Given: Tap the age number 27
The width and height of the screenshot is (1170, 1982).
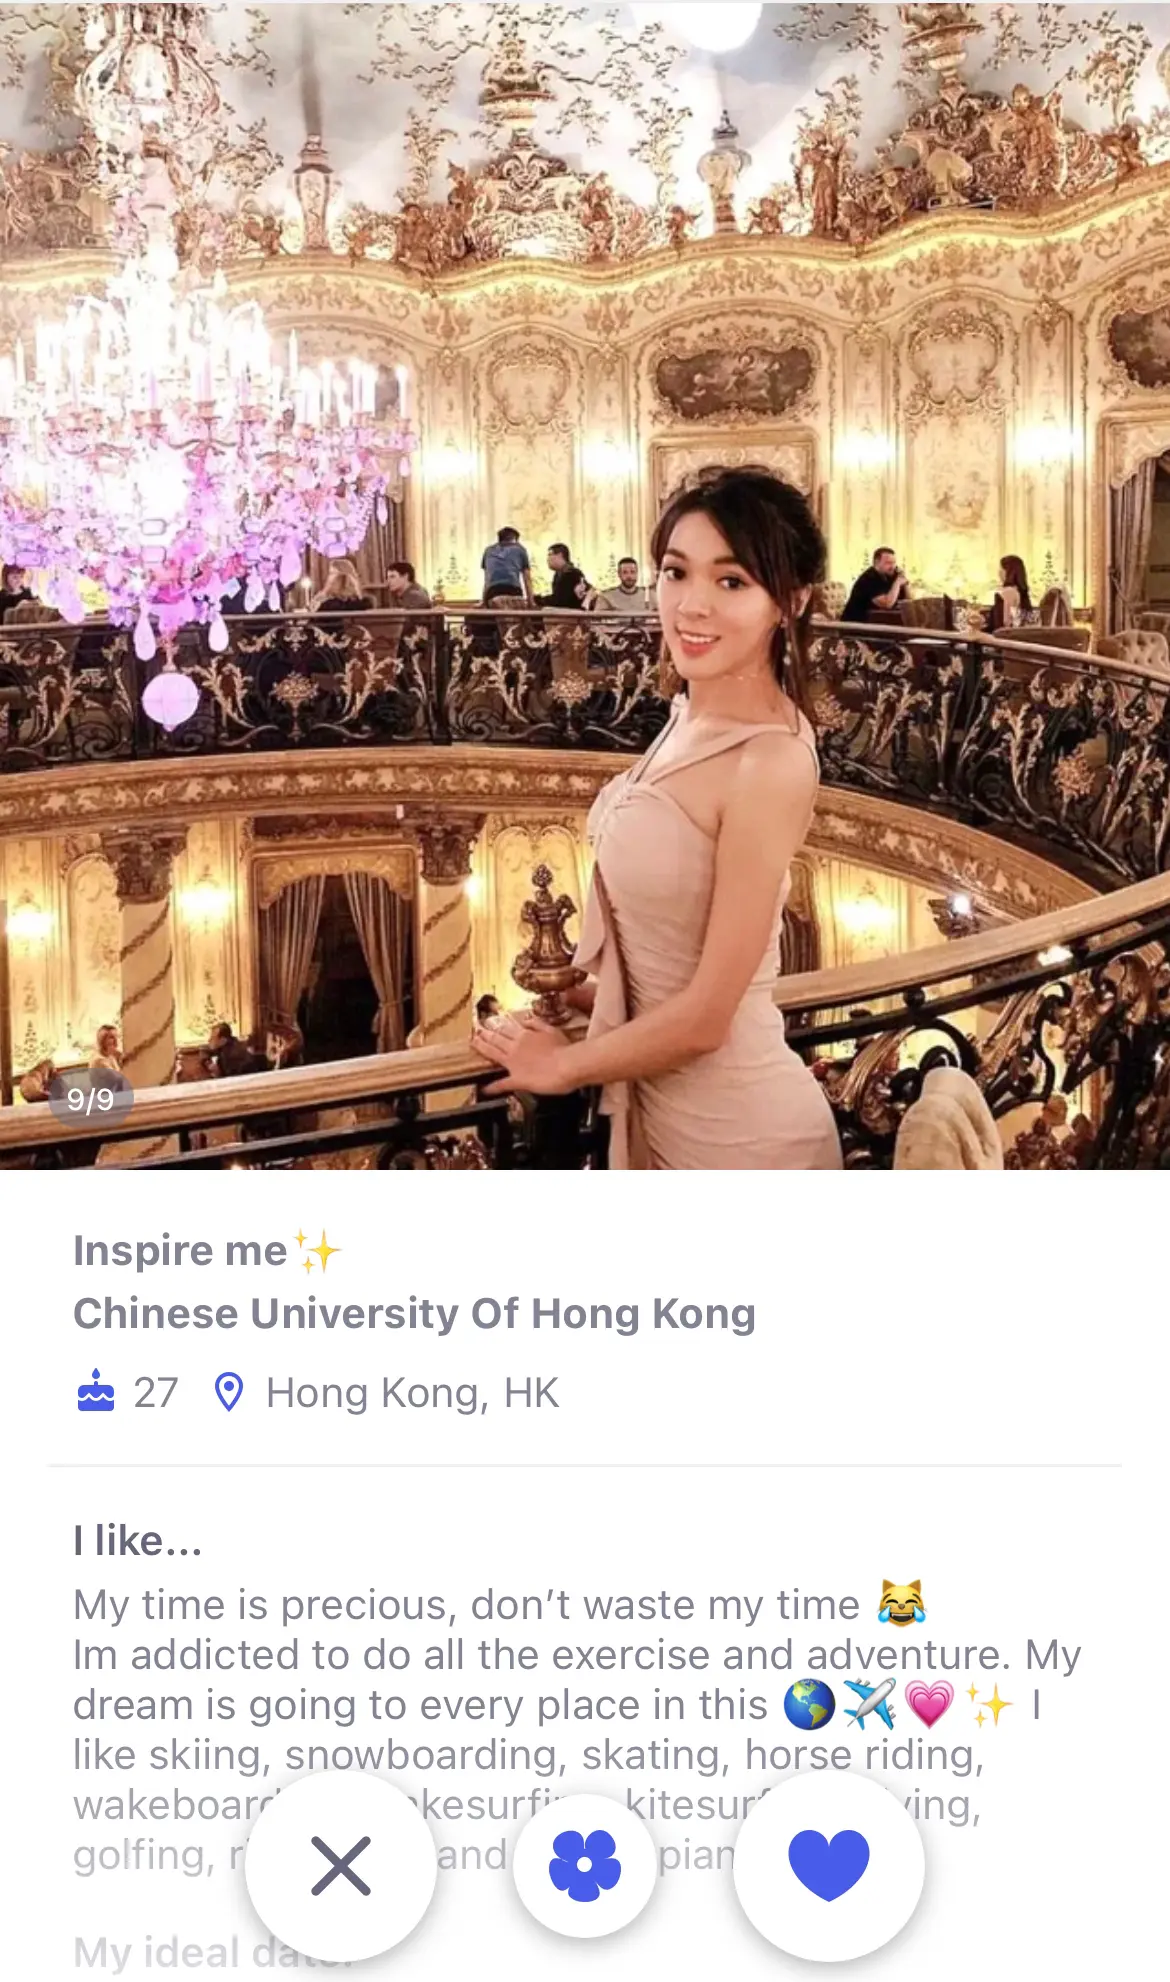Looking at the screenshot, I should pos(156,1393).
